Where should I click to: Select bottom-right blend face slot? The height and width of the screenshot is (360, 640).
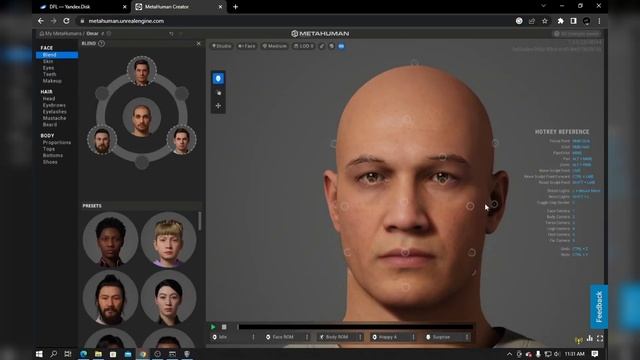(181, 140)
